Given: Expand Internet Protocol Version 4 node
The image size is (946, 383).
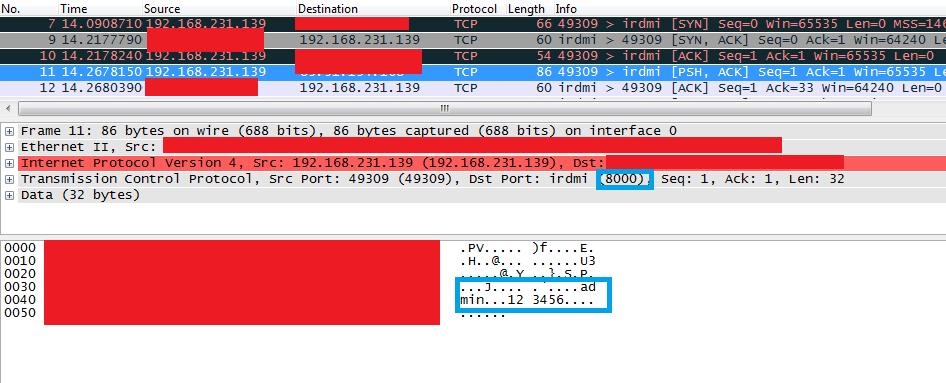Looking at the screenshot, I should (x=9, y=163).
